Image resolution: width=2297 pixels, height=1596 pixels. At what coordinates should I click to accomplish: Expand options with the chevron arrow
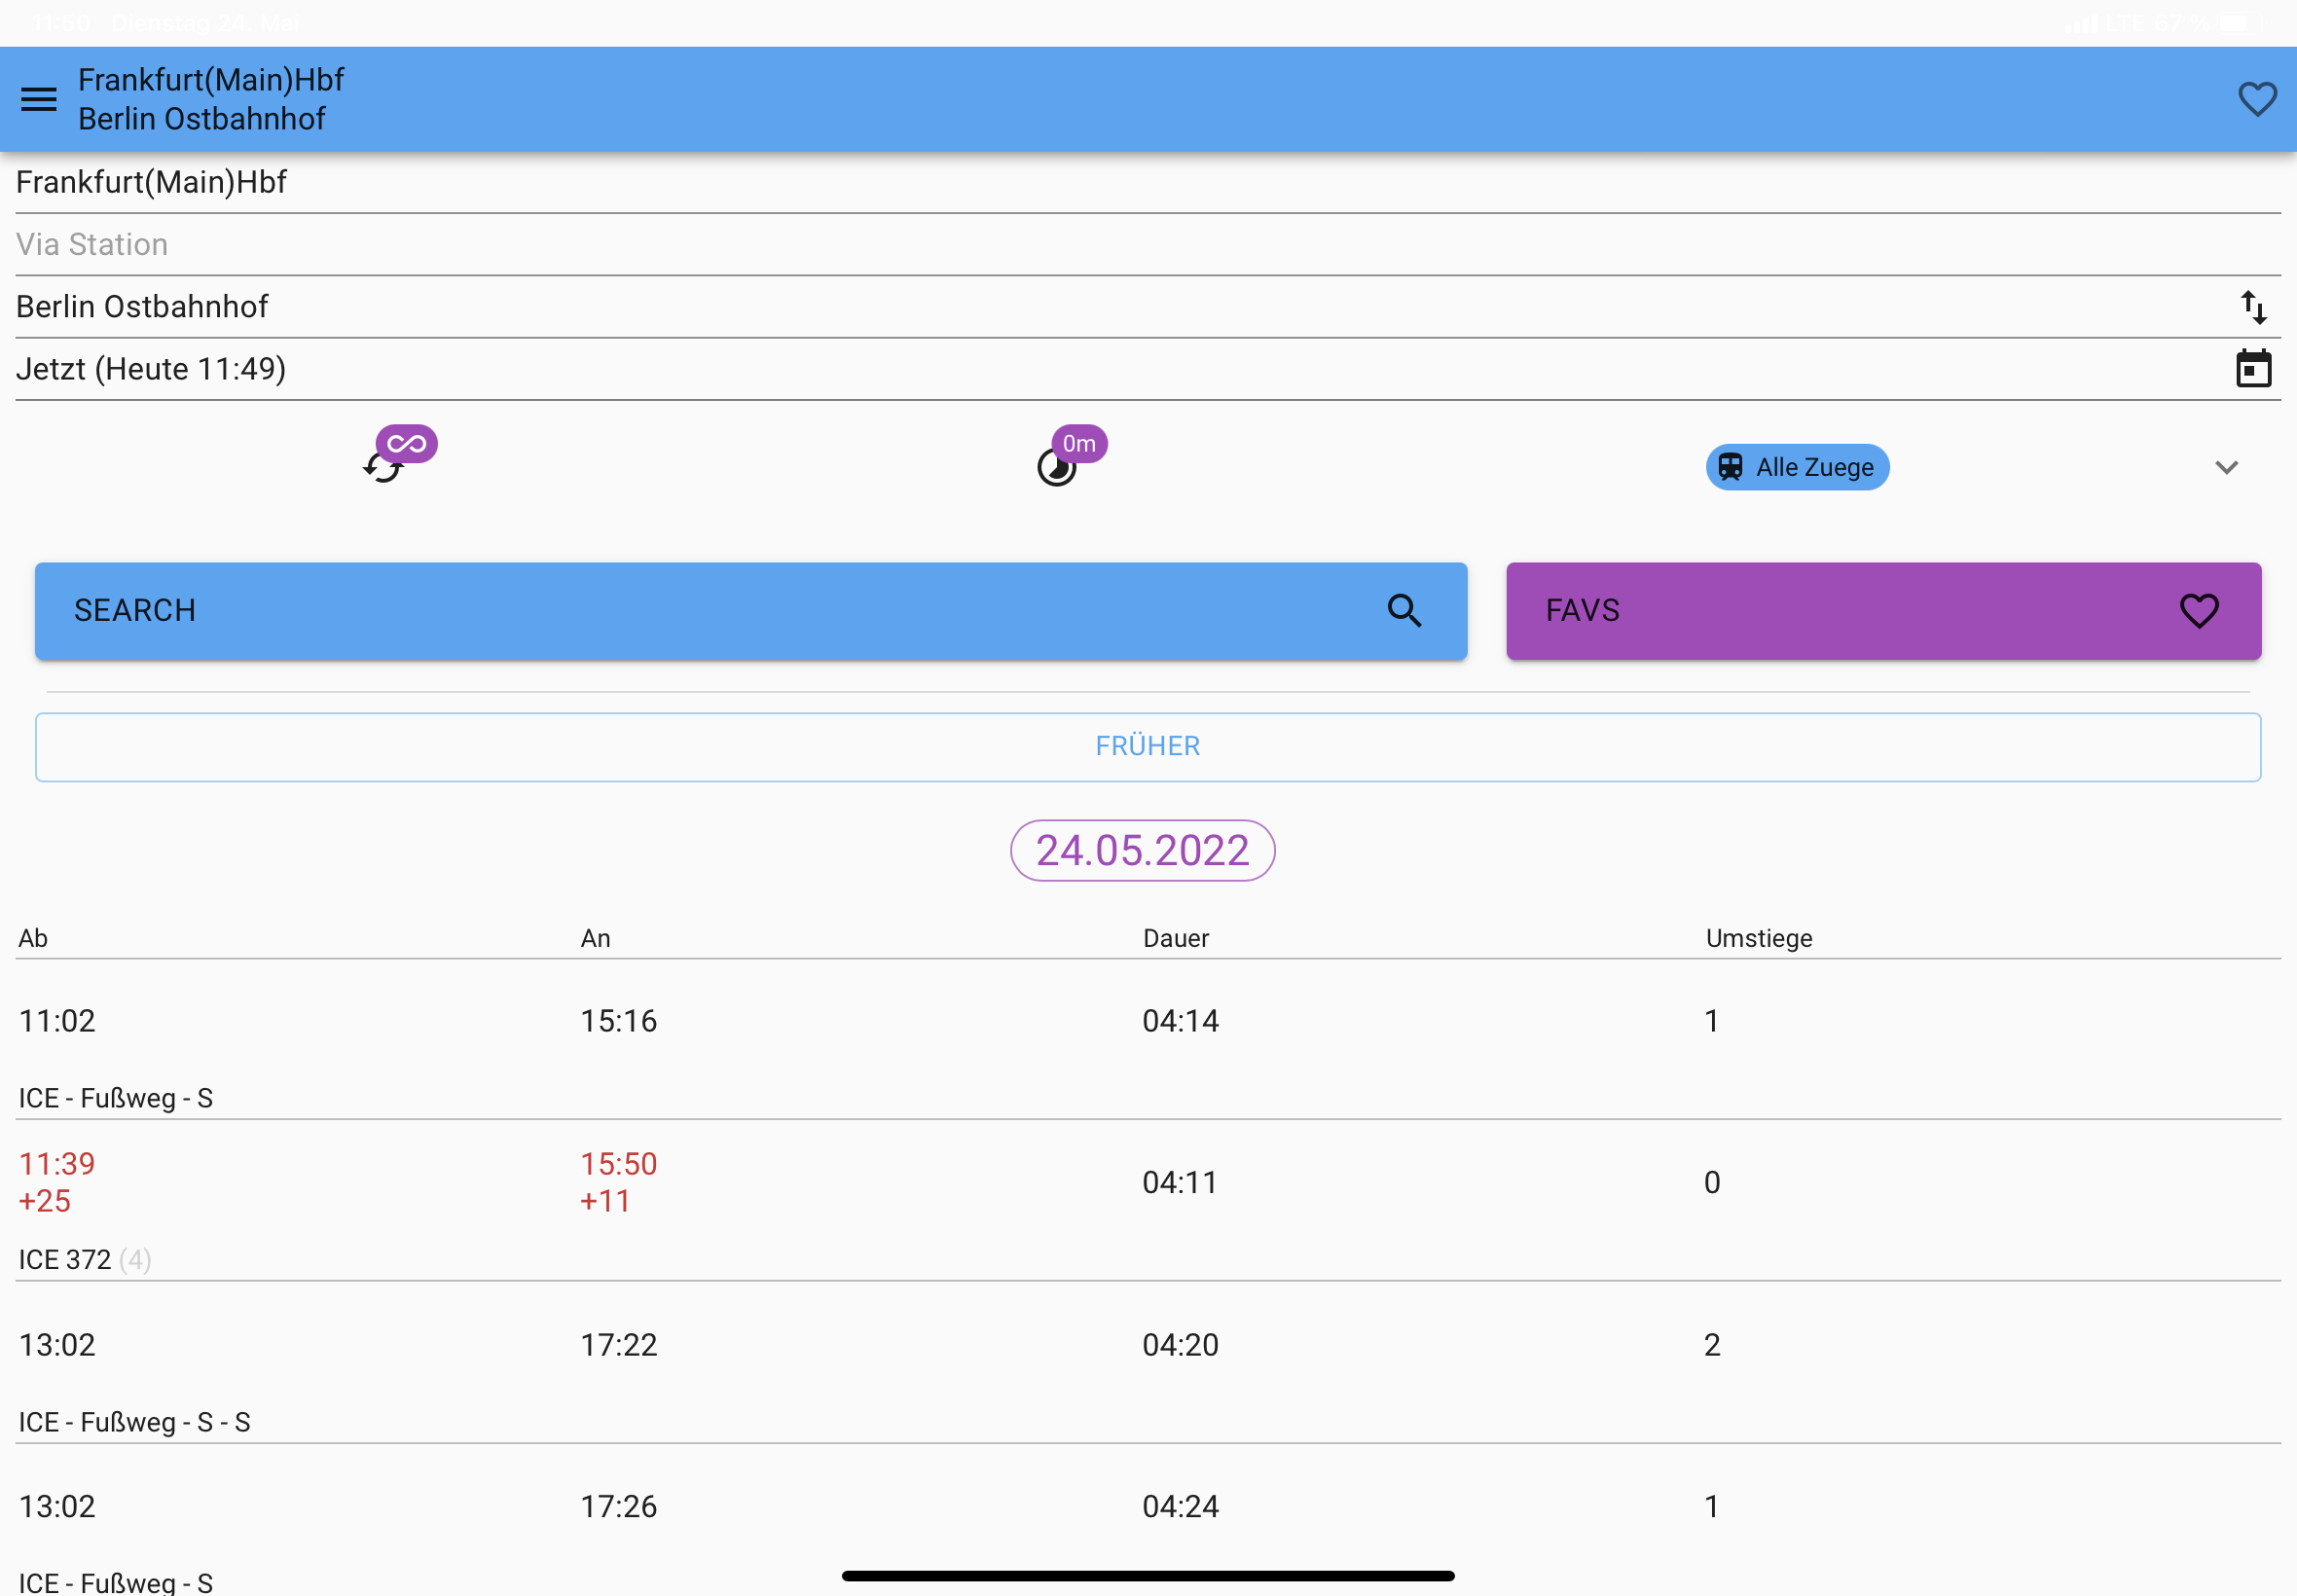[2225, 467]
